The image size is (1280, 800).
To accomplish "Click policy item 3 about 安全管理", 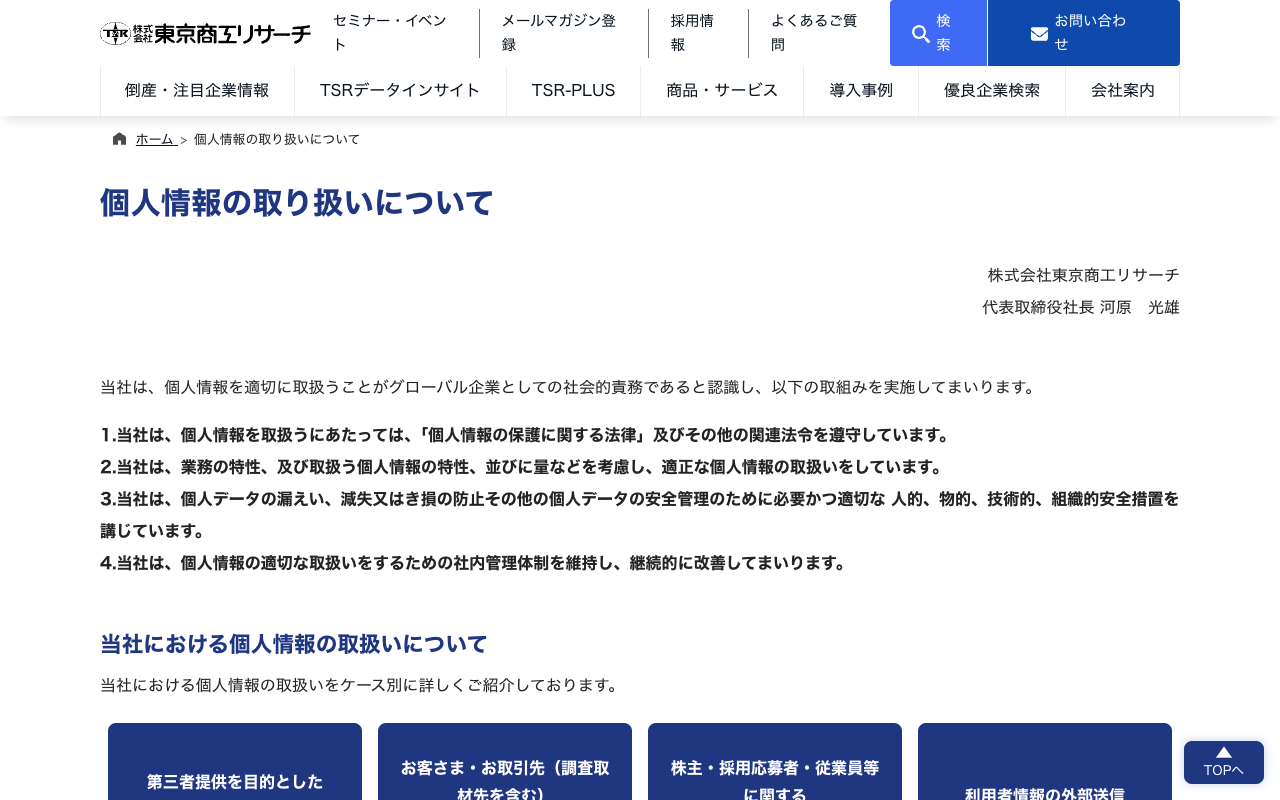I will click(640, 515).
